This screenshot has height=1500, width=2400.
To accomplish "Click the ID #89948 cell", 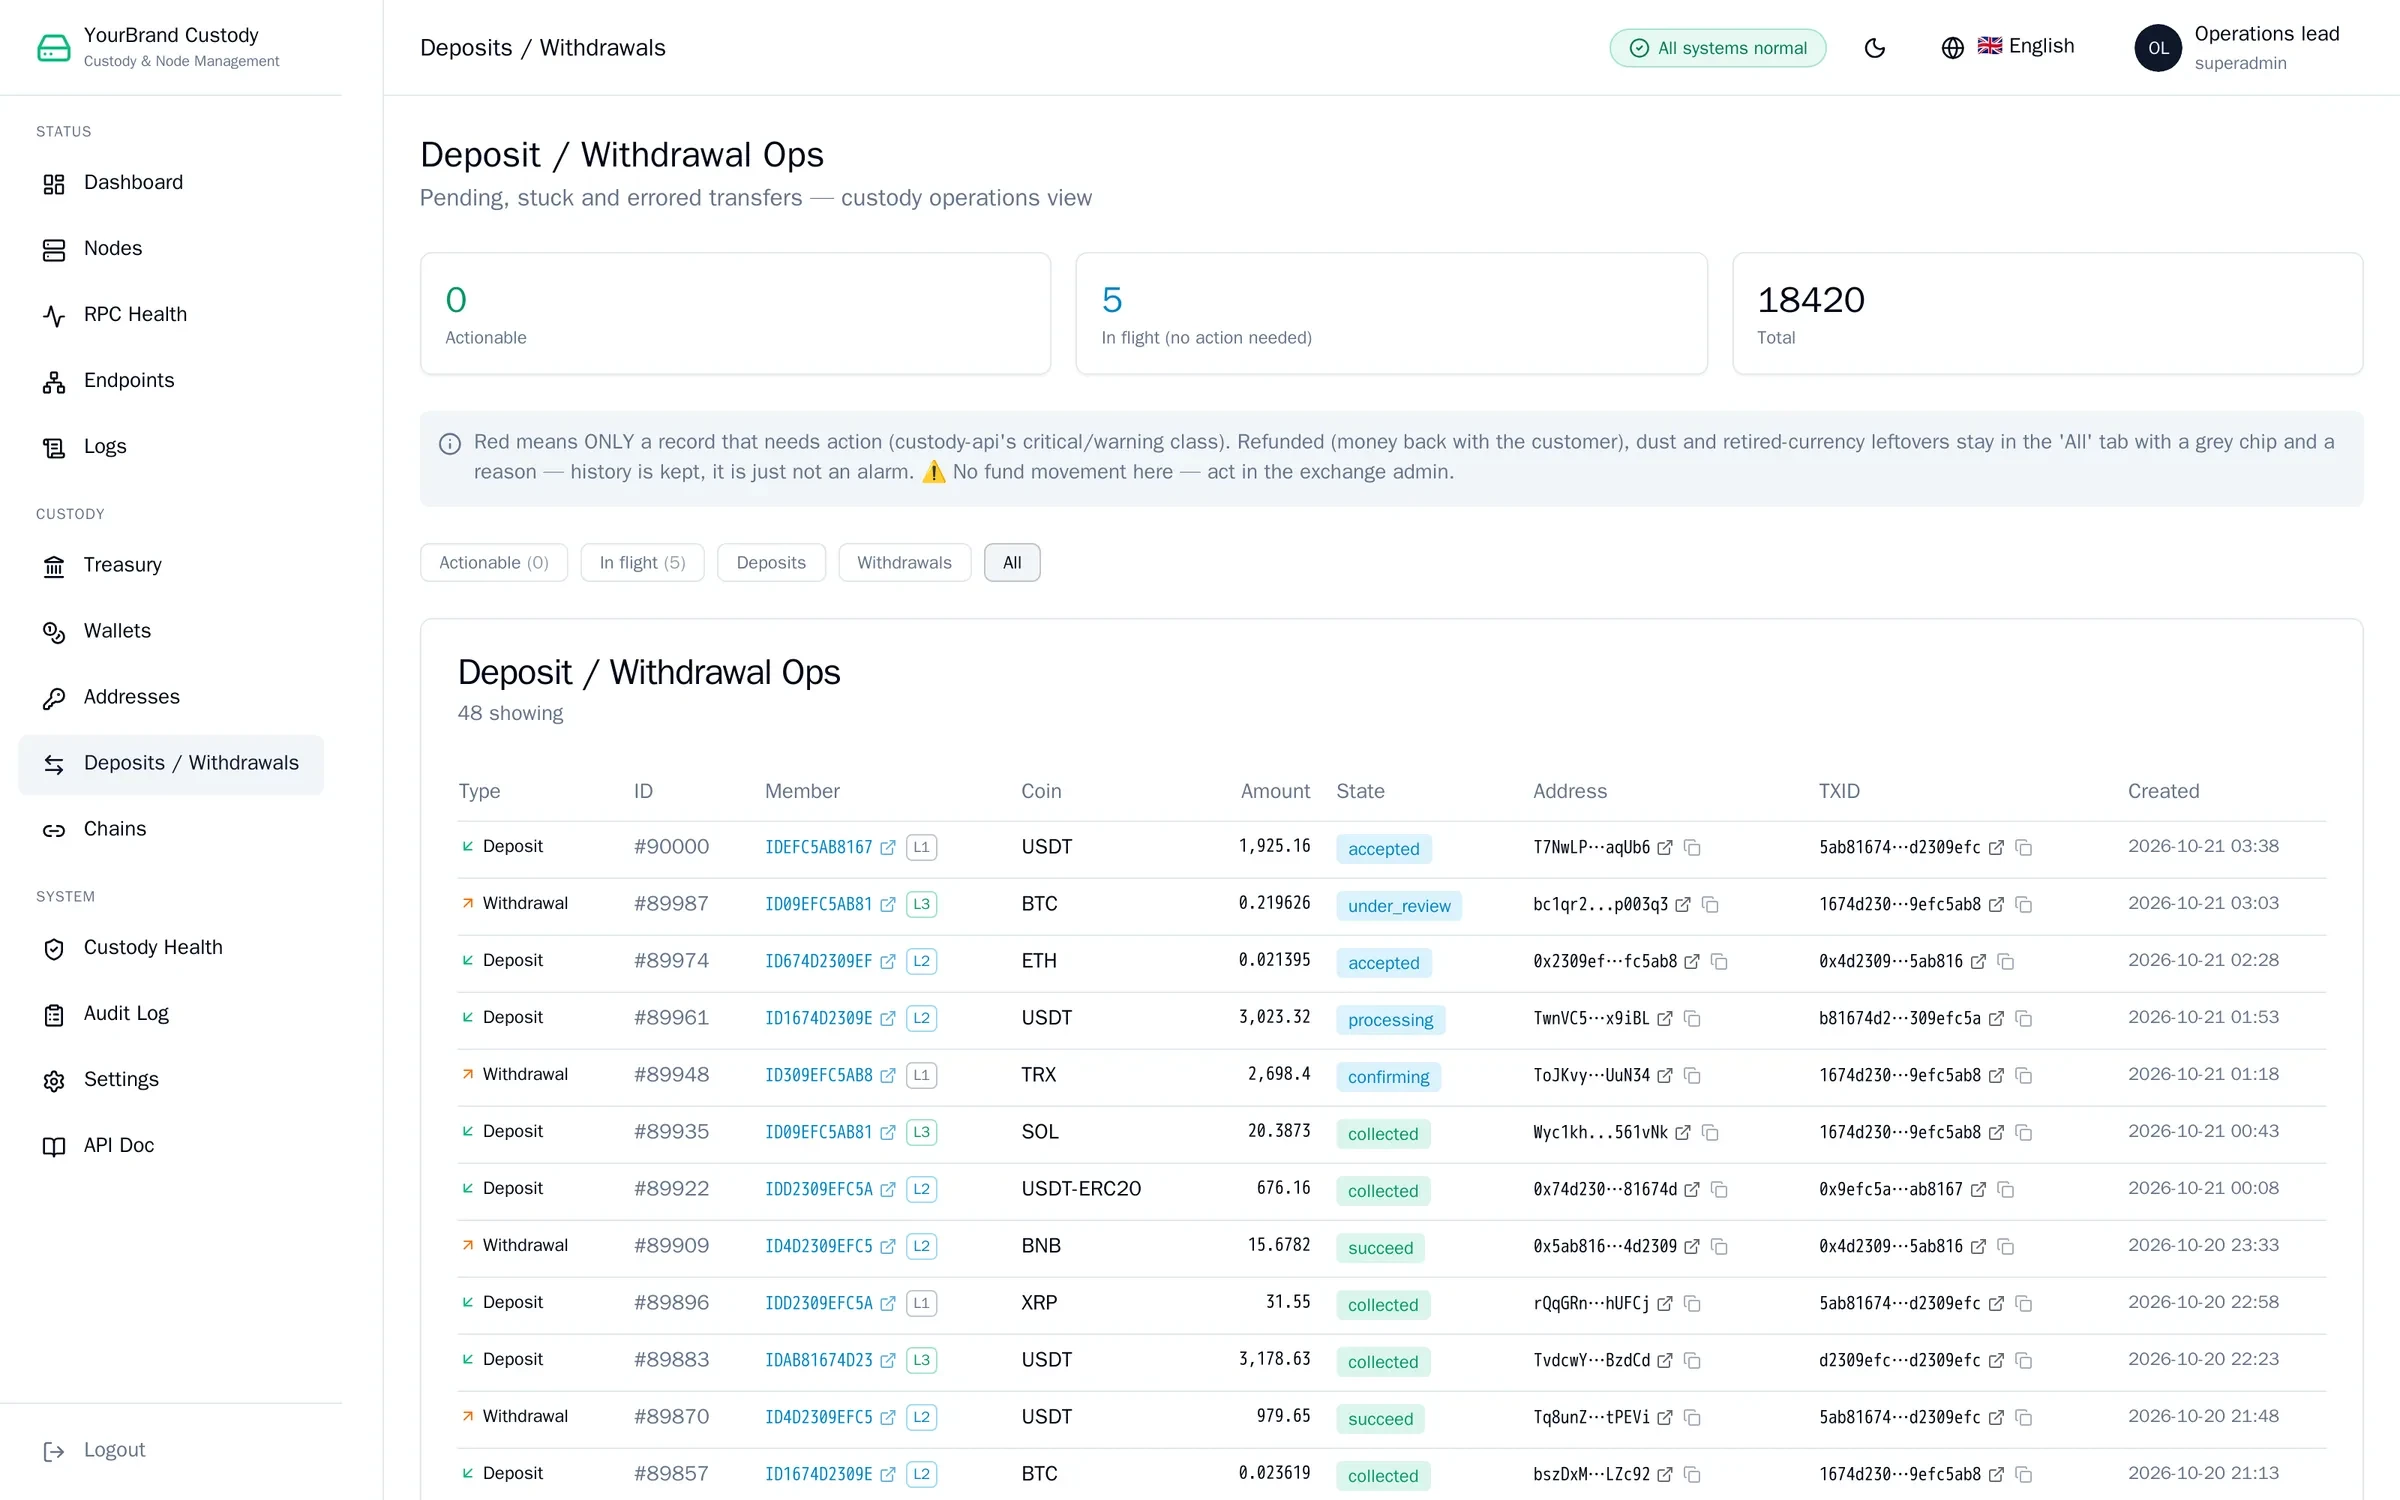I will [671, 1075].
